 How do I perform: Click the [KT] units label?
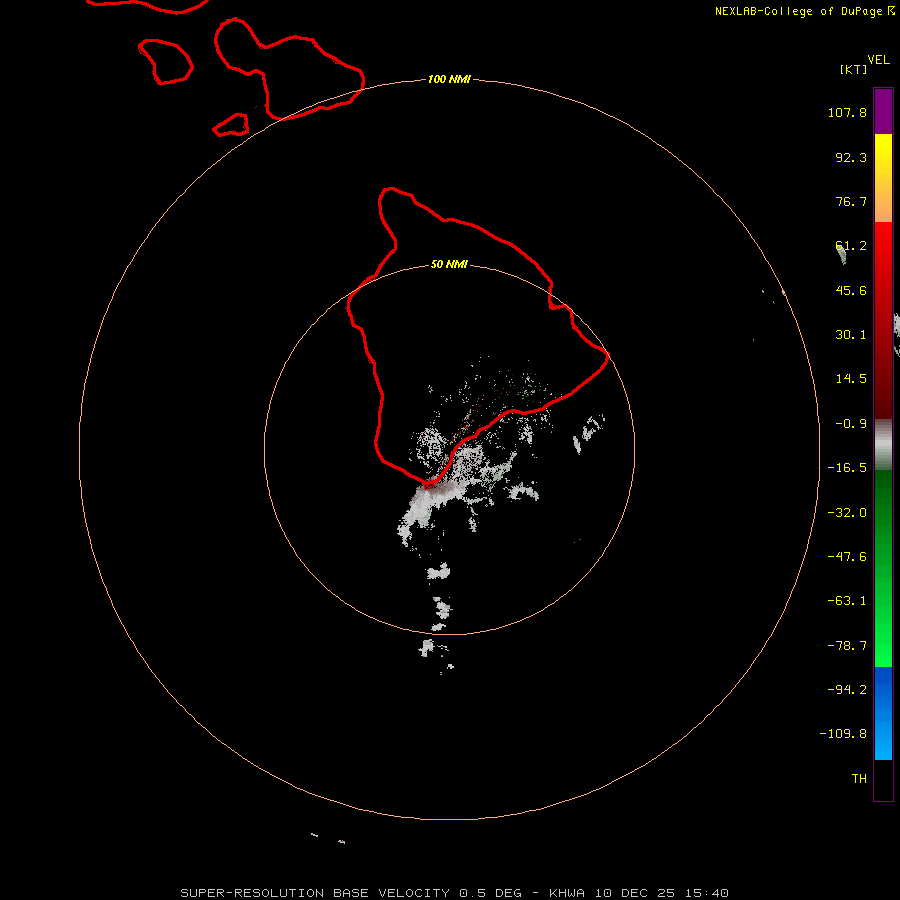click(x=854, y=69)
